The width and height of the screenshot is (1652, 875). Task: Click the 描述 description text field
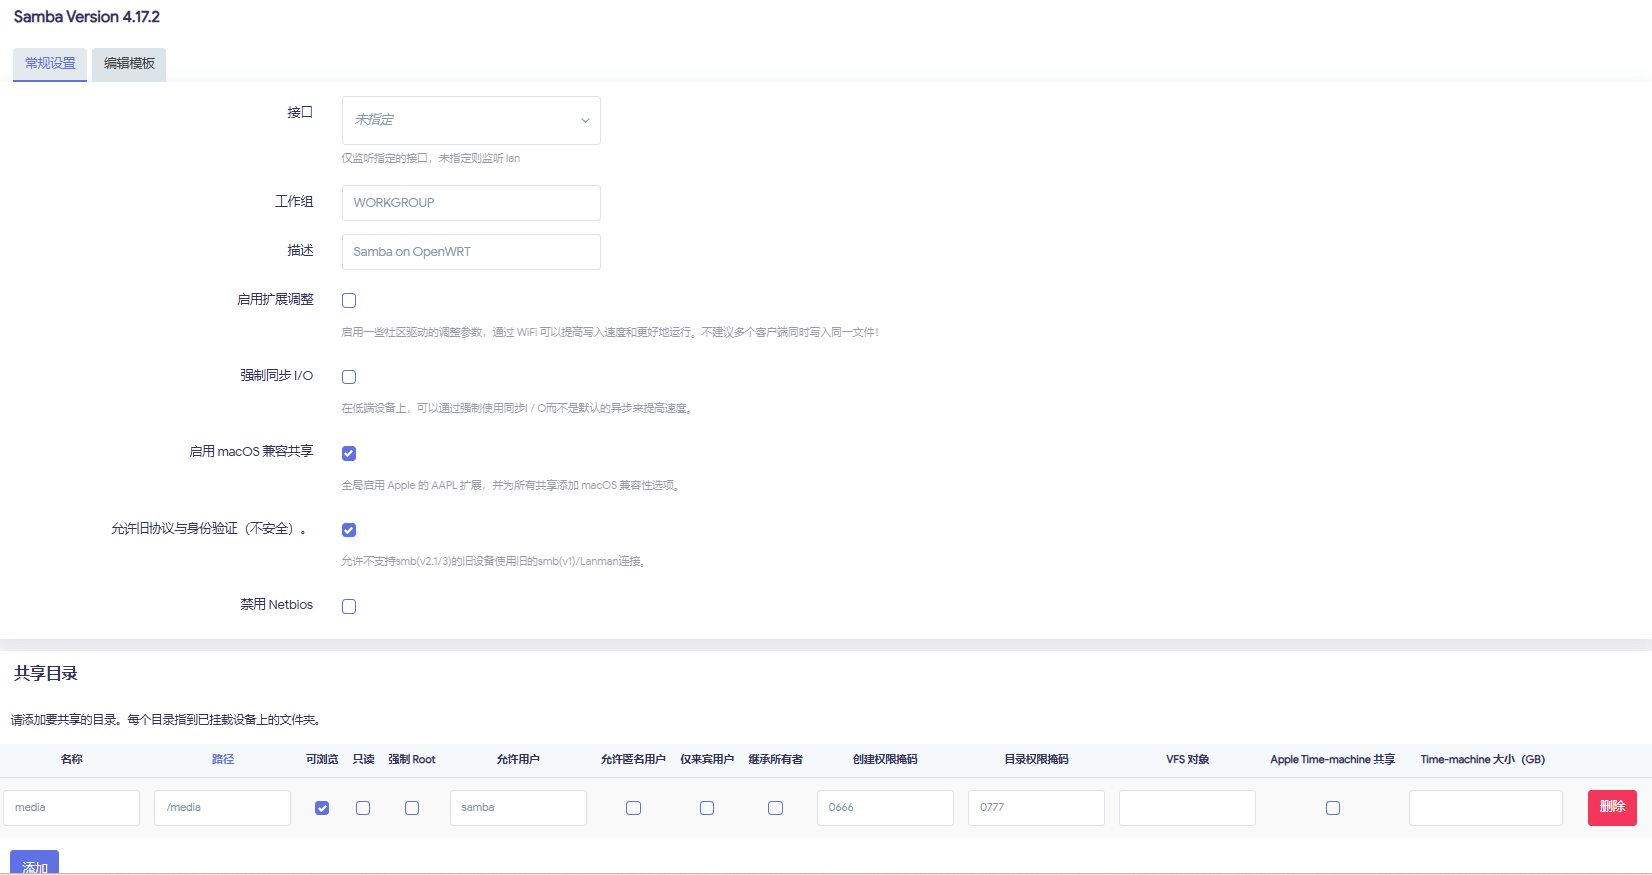coord(471,252)
